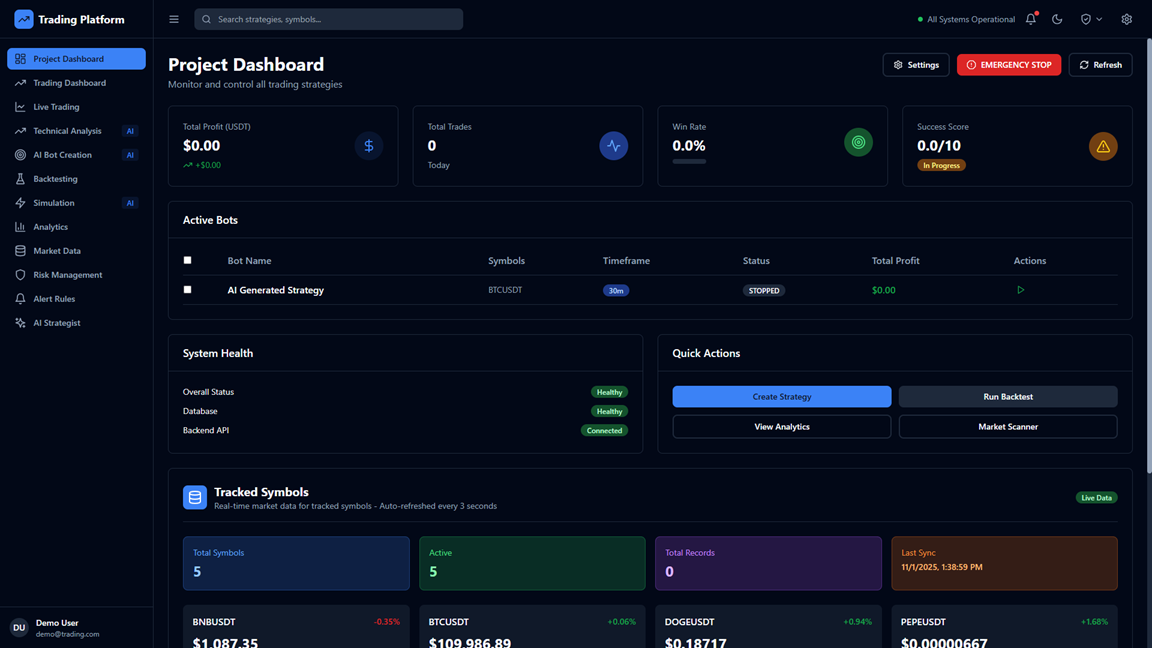This screenshot has width=1152, height=648.
Task: Click the Create Strategy button
Action: point(781,397)
